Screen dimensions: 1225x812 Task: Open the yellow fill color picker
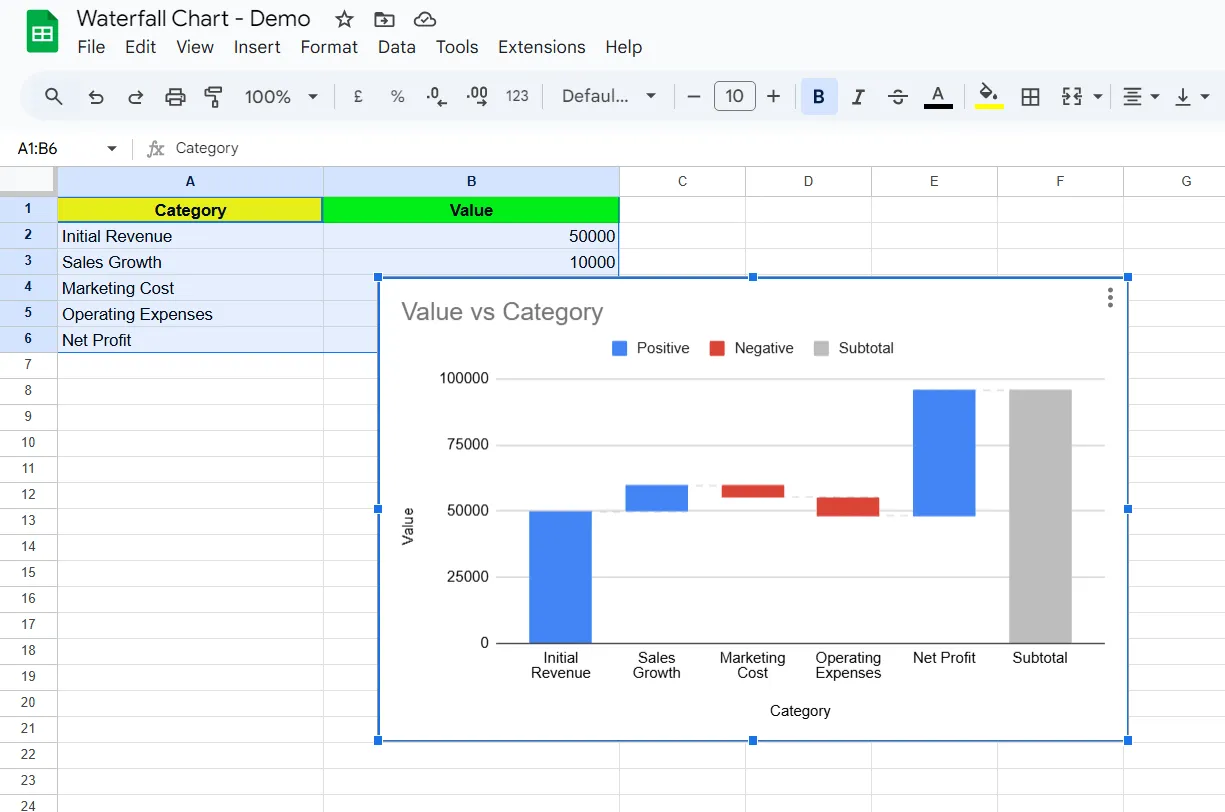[x=989, y=97]
